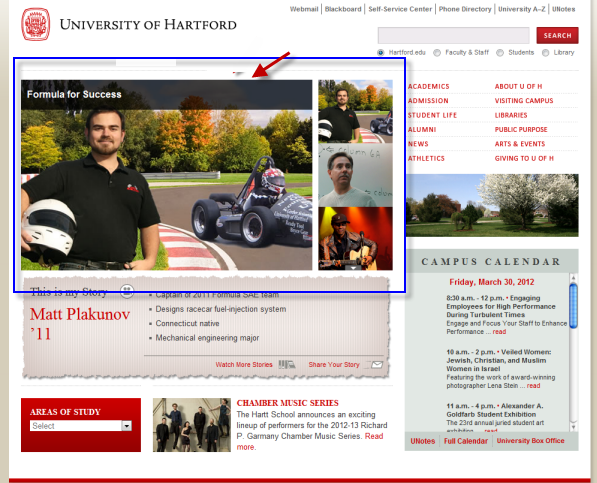Click the calendar scrollbar down arrow
597x483 pixels.
coord(573,427)
